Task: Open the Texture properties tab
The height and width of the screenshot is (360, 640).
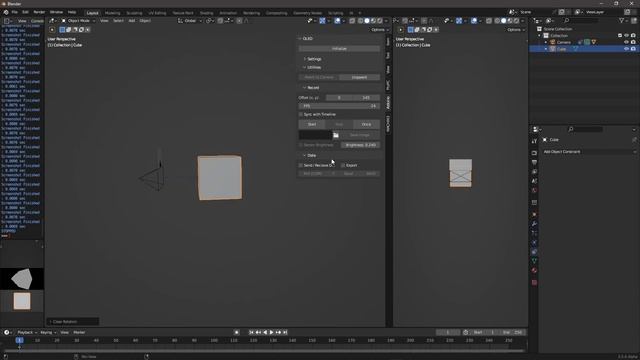Action: pos(534,282)
